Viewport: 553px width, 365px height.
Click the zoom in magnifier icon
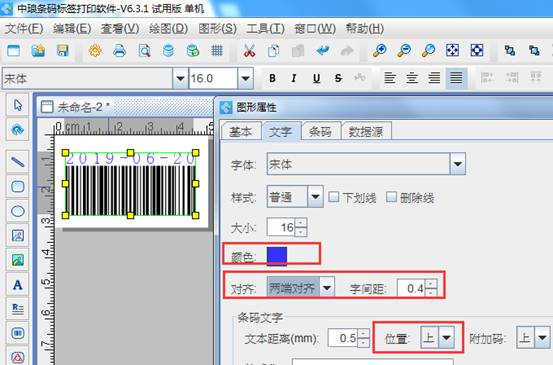pos(379,51)
